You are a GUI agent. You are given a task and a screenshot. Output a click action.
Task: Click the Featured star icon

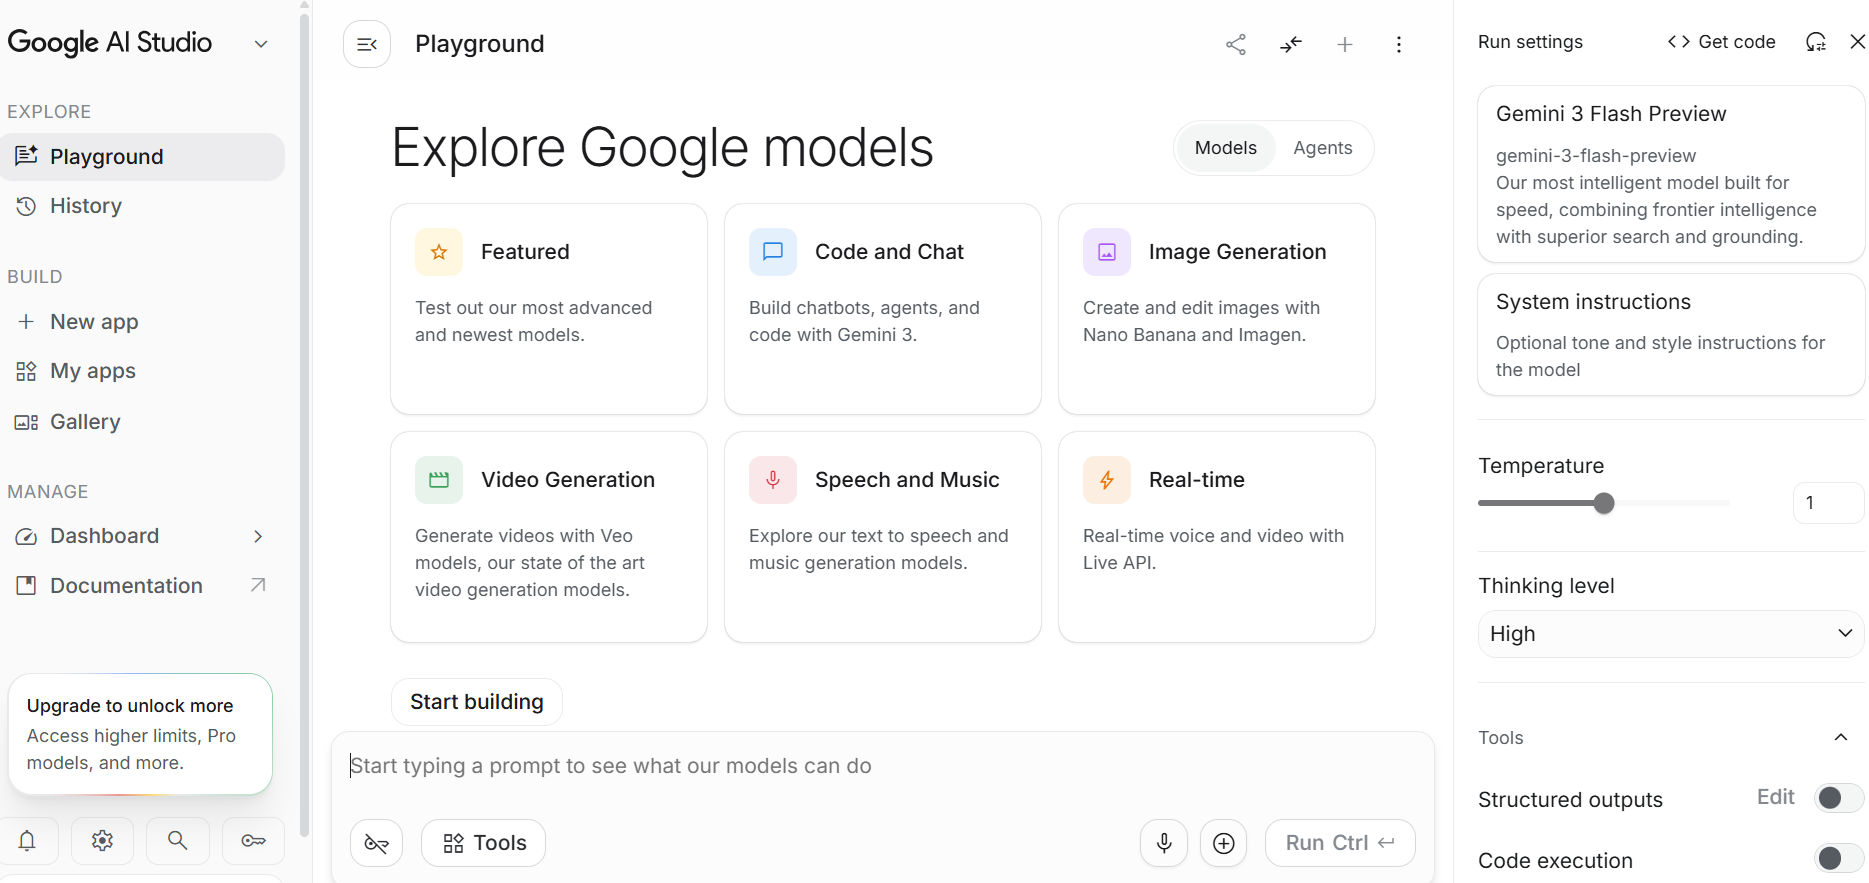439,252
